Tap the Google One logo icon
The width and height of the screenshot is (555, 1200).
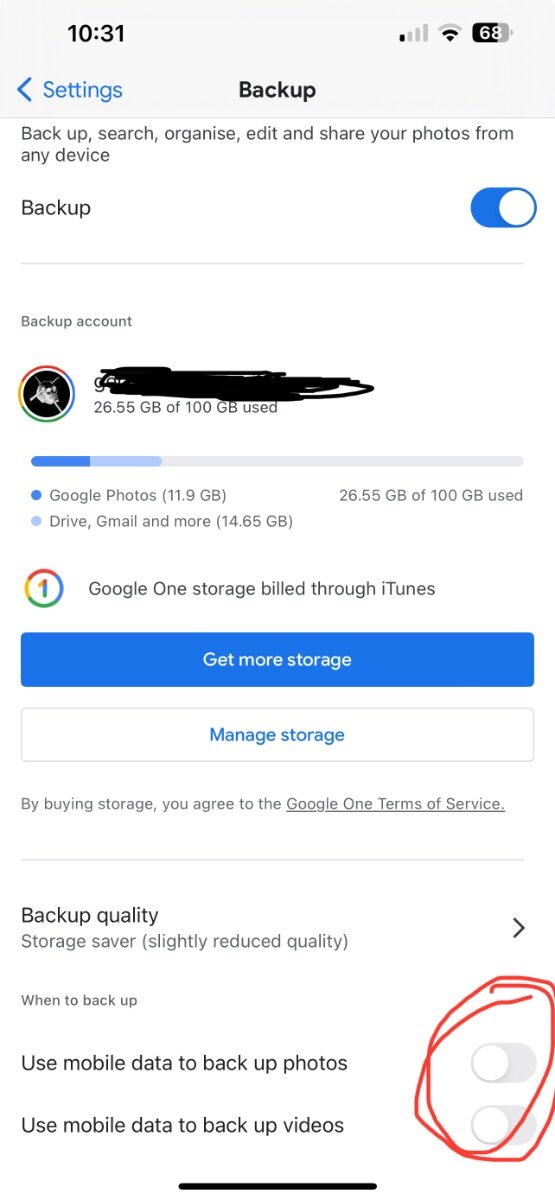(x=44, y=589)
